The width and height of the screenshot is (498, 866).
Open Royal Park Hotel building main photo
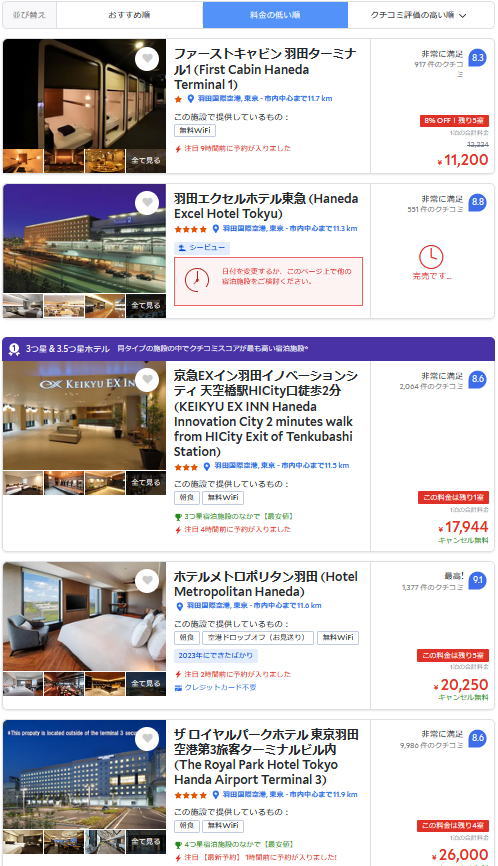(x=84, y=774)
